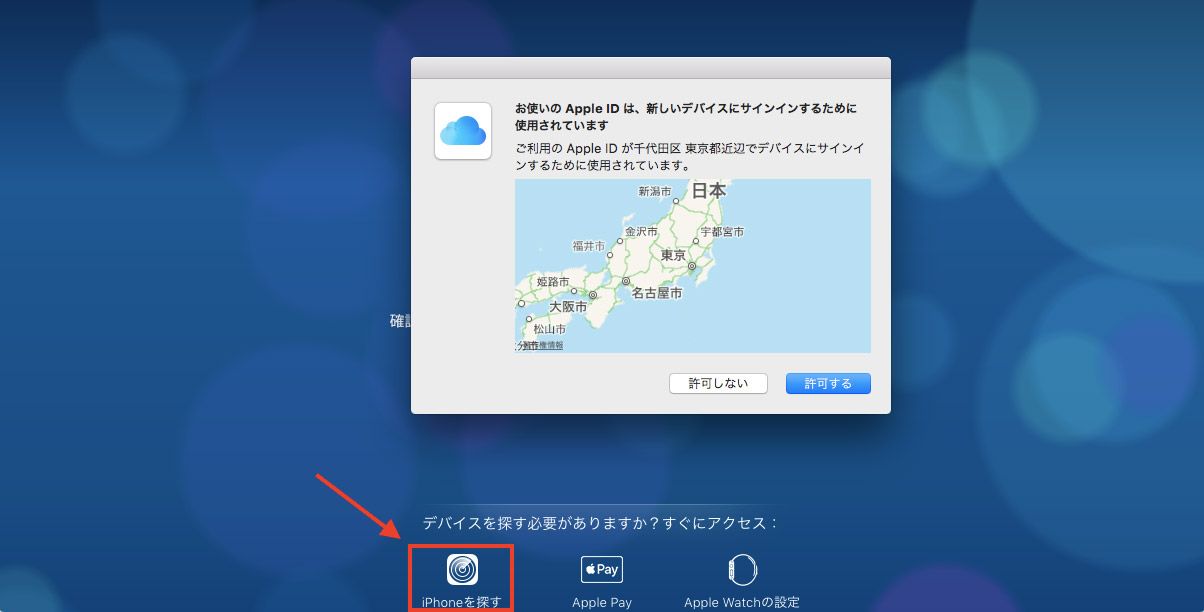Click 名古屋市 label on the map
Viewport: 1204px width, 612px height.
[x=657, y=293]
